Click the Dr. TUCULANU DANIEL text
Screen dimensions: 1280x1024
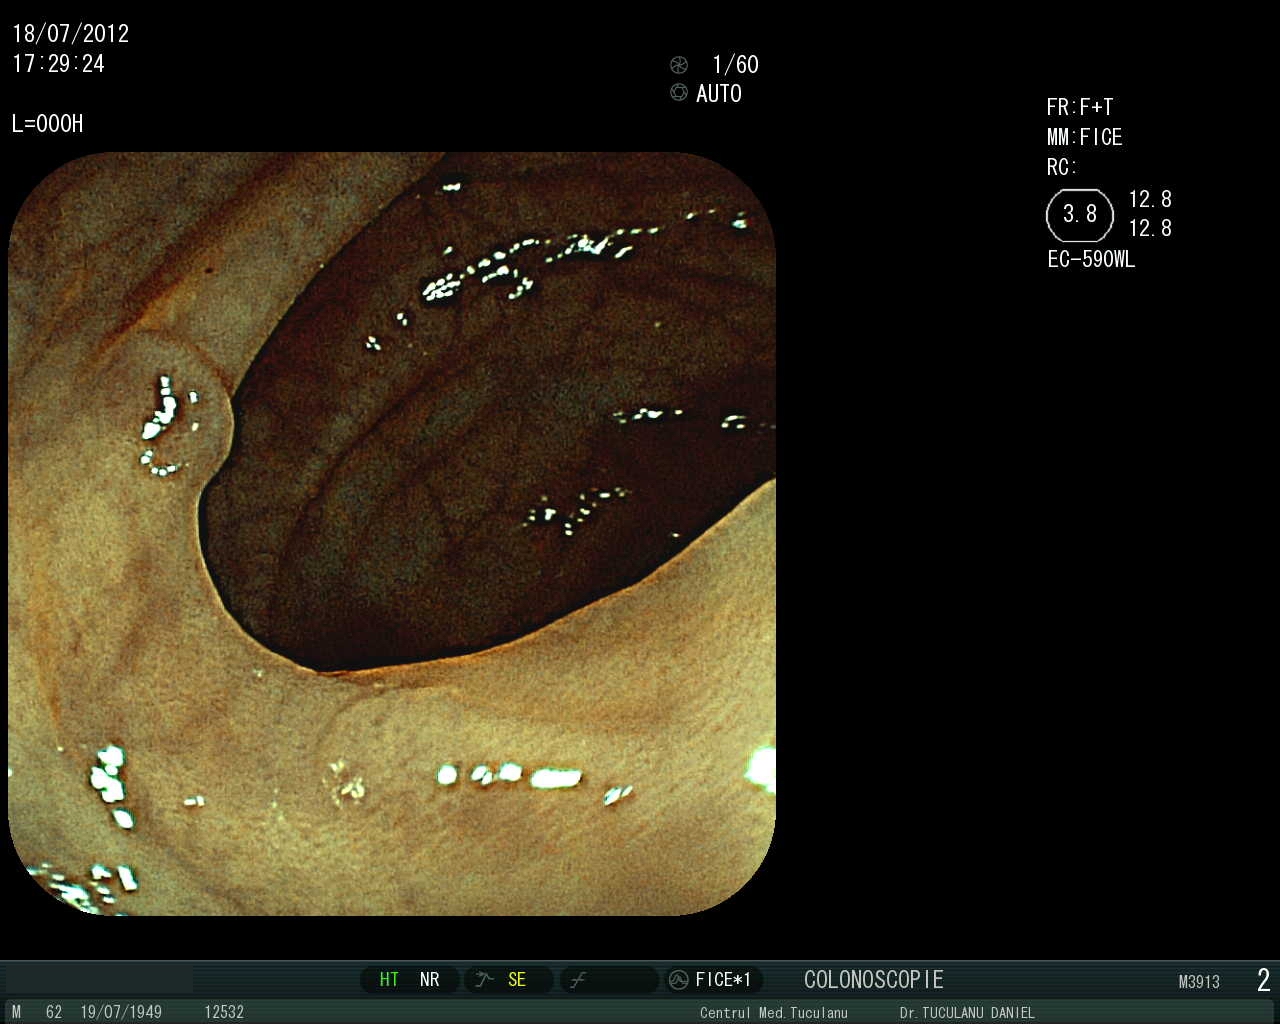pyautogui.click(x=967, y=1013)
